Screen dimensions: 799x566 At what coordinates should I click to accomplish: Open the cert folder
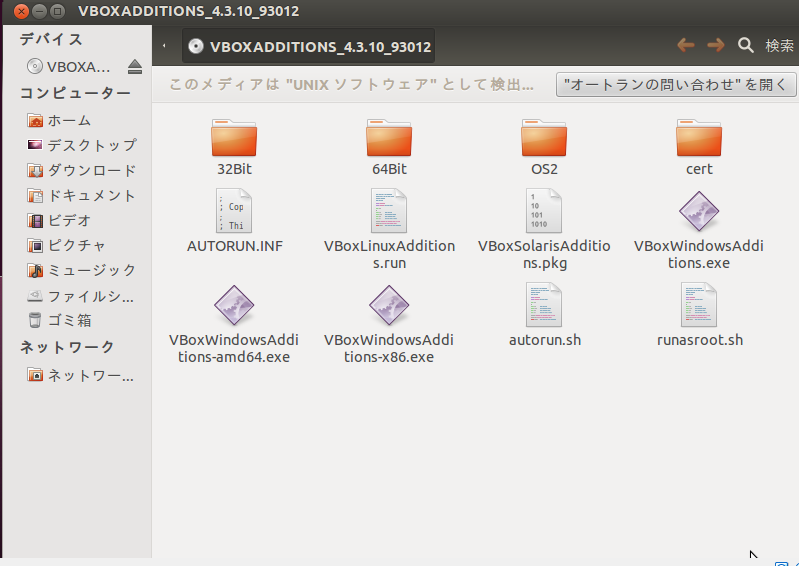699,138
